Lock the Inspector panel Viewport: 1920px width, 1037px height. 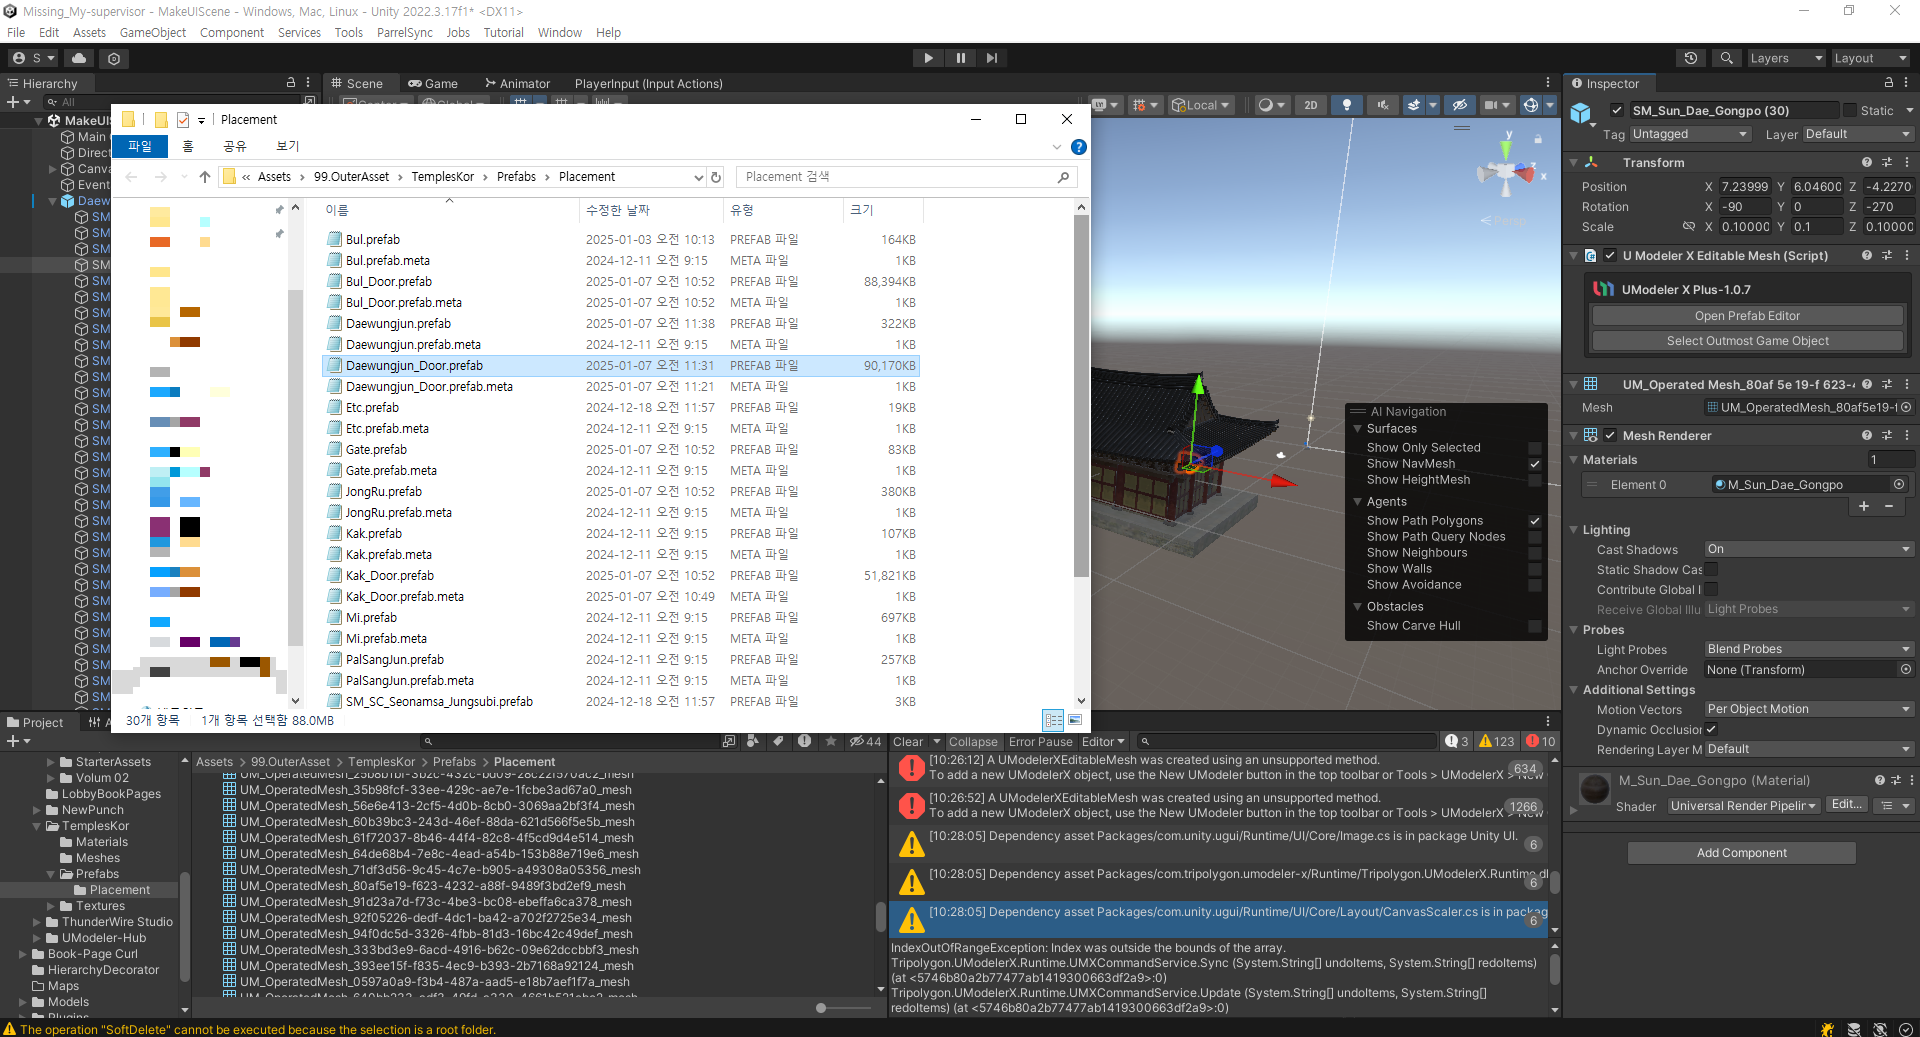click(x=1889, y=83)
